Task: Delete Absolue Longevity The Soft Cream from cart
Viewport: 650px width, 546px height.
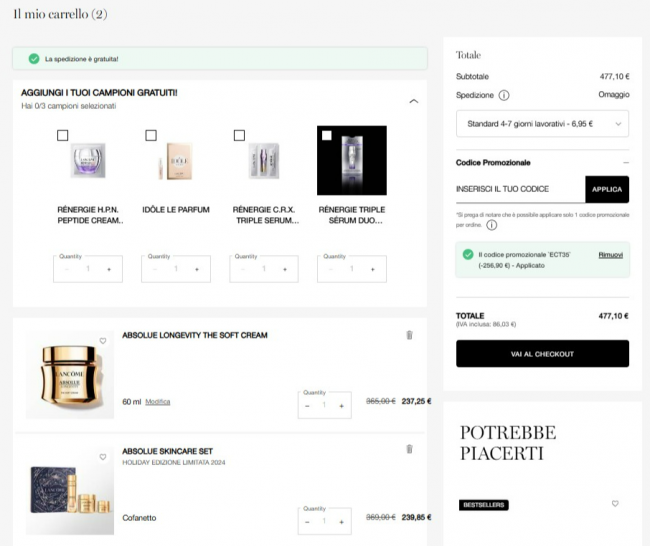Action: (x=409, y=335)
